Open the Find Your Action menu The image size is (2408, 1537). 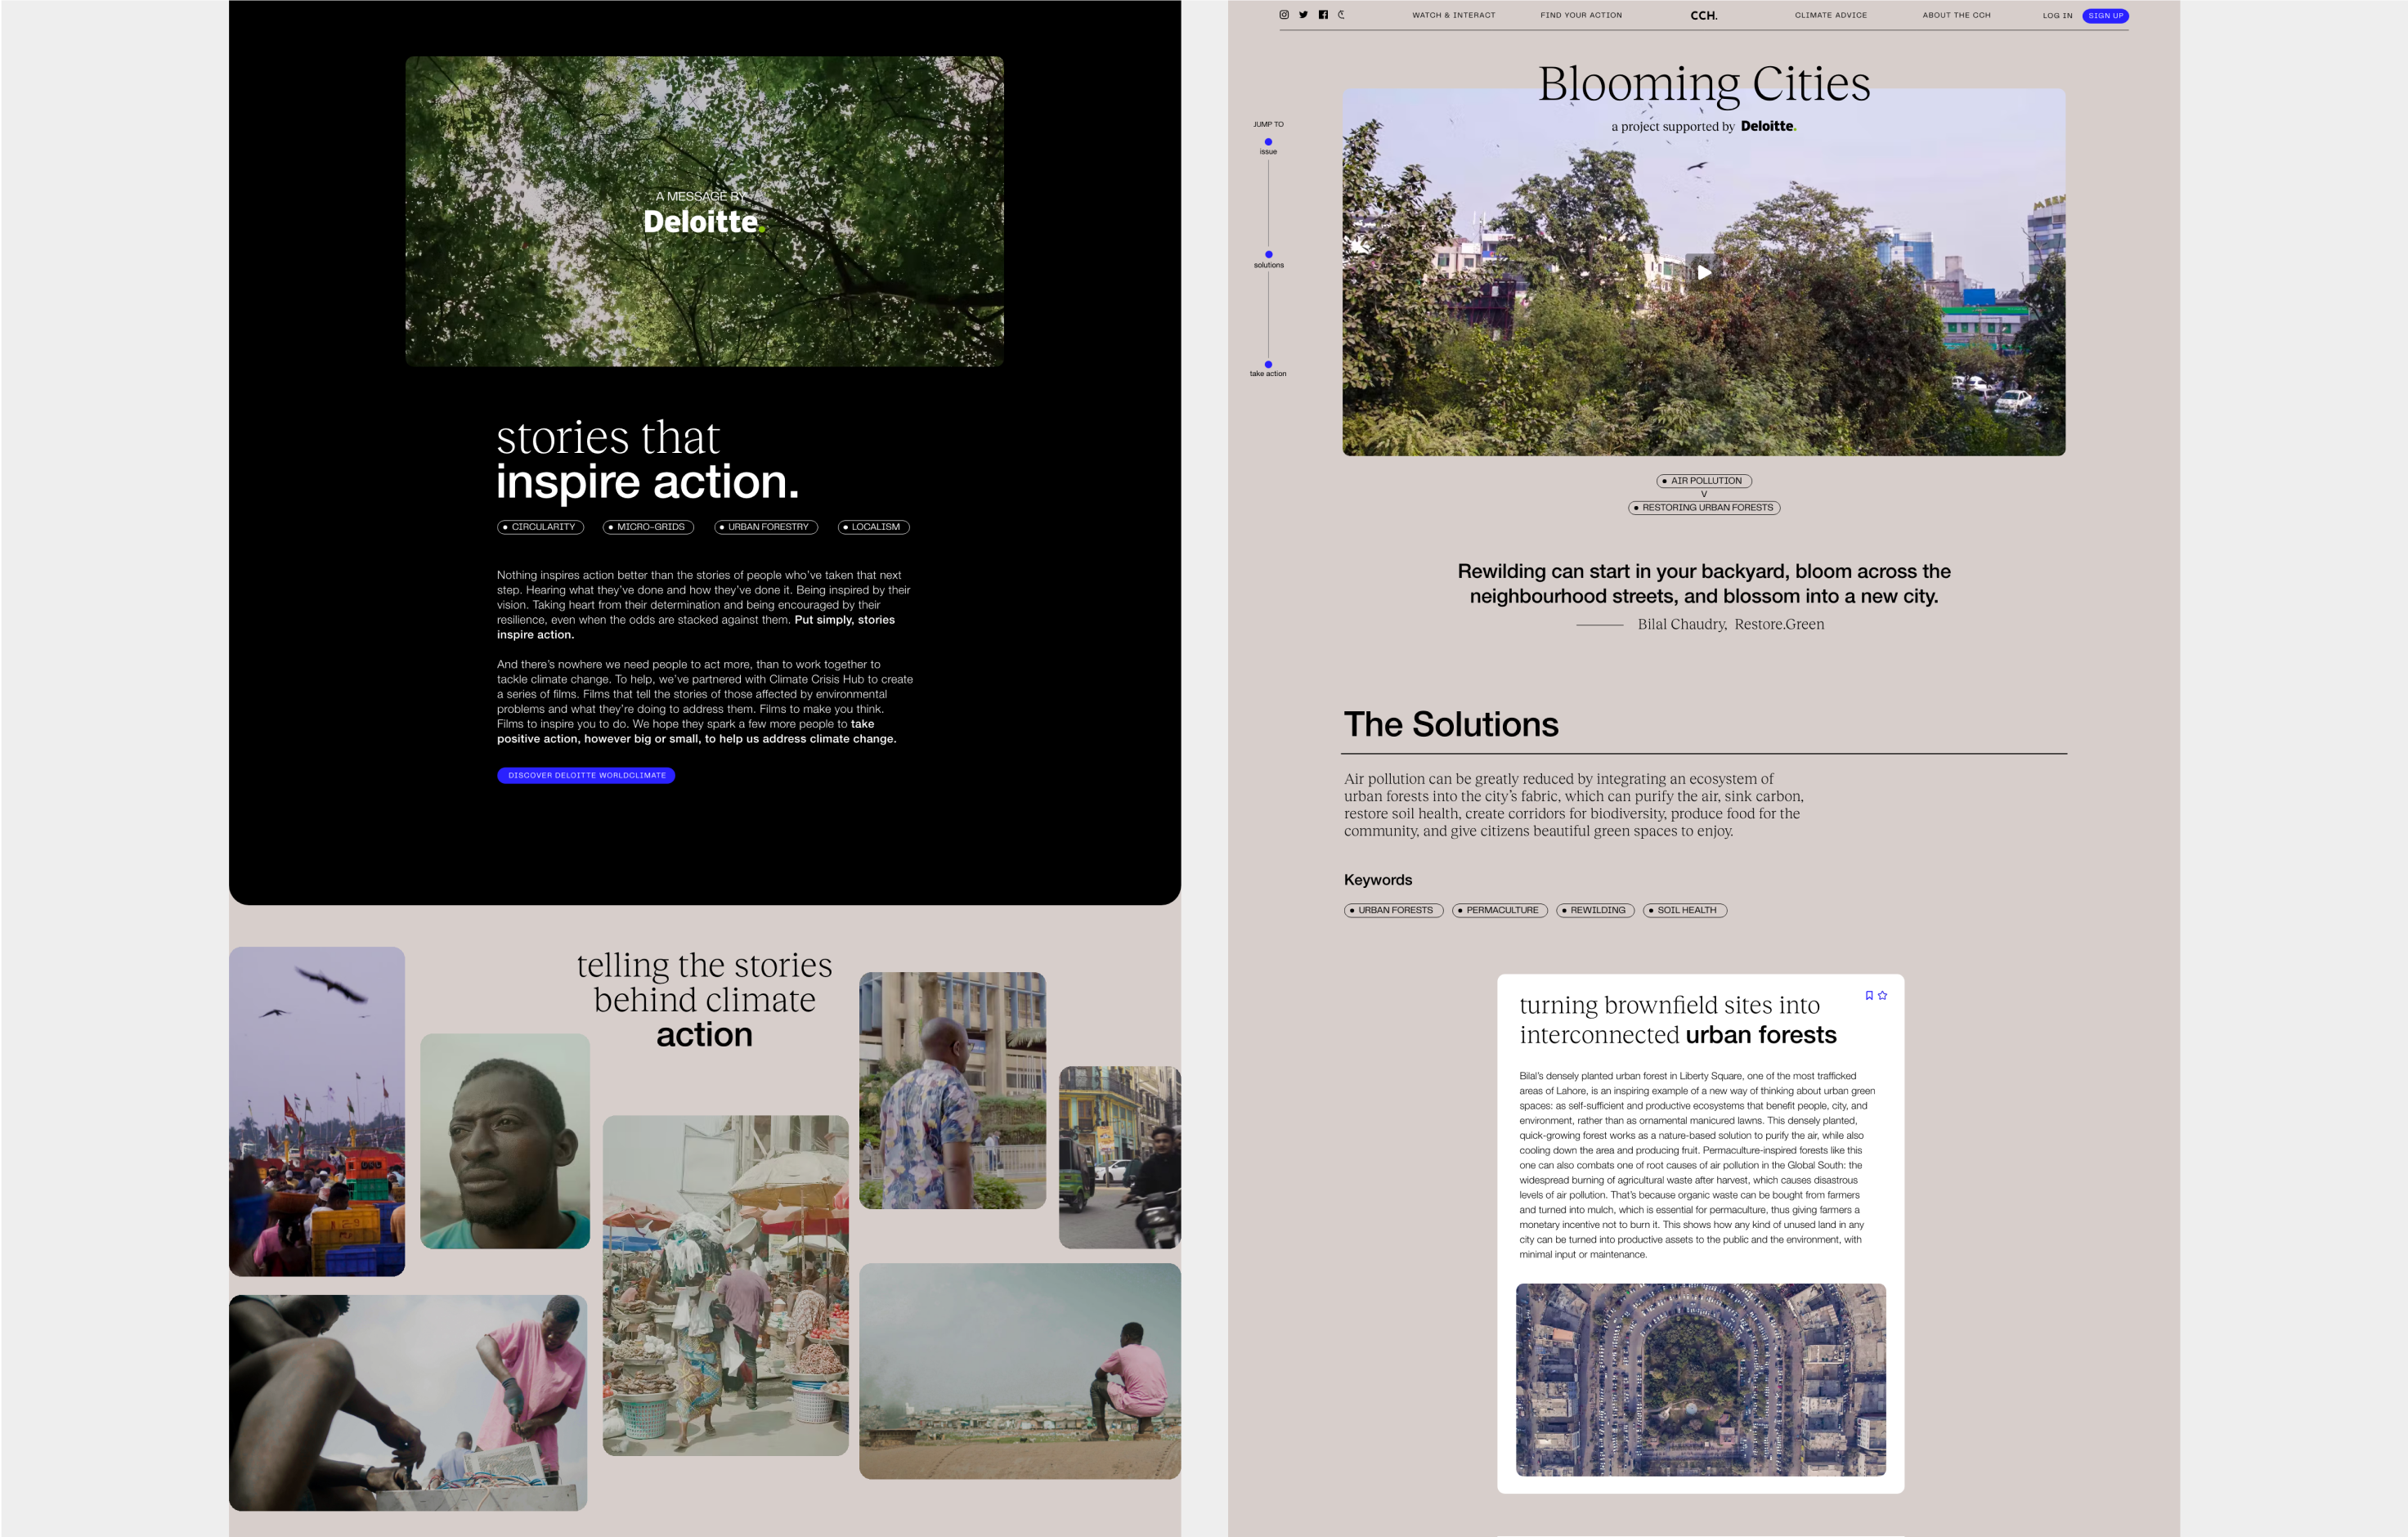pyautogui.click(x=1581, y=16)
